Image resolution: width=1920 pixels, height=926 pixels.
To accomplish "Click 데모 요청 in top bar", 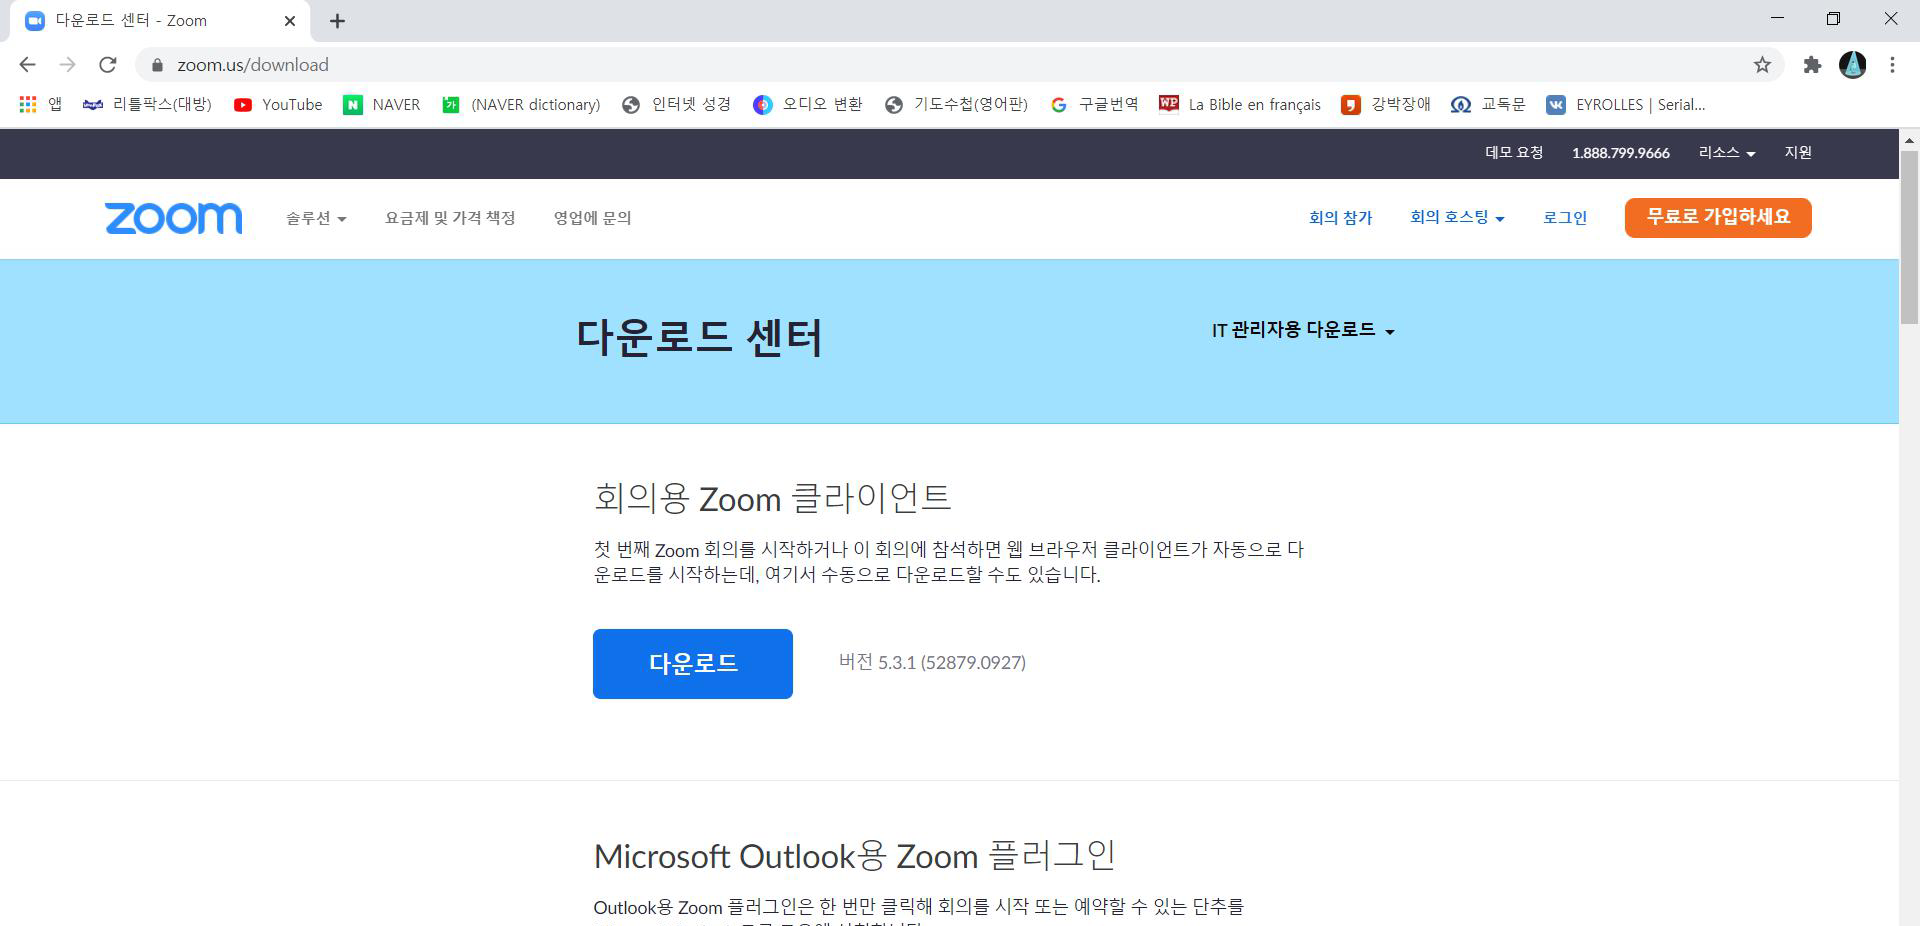I will pyautogui.click(x=1514, y=153).
